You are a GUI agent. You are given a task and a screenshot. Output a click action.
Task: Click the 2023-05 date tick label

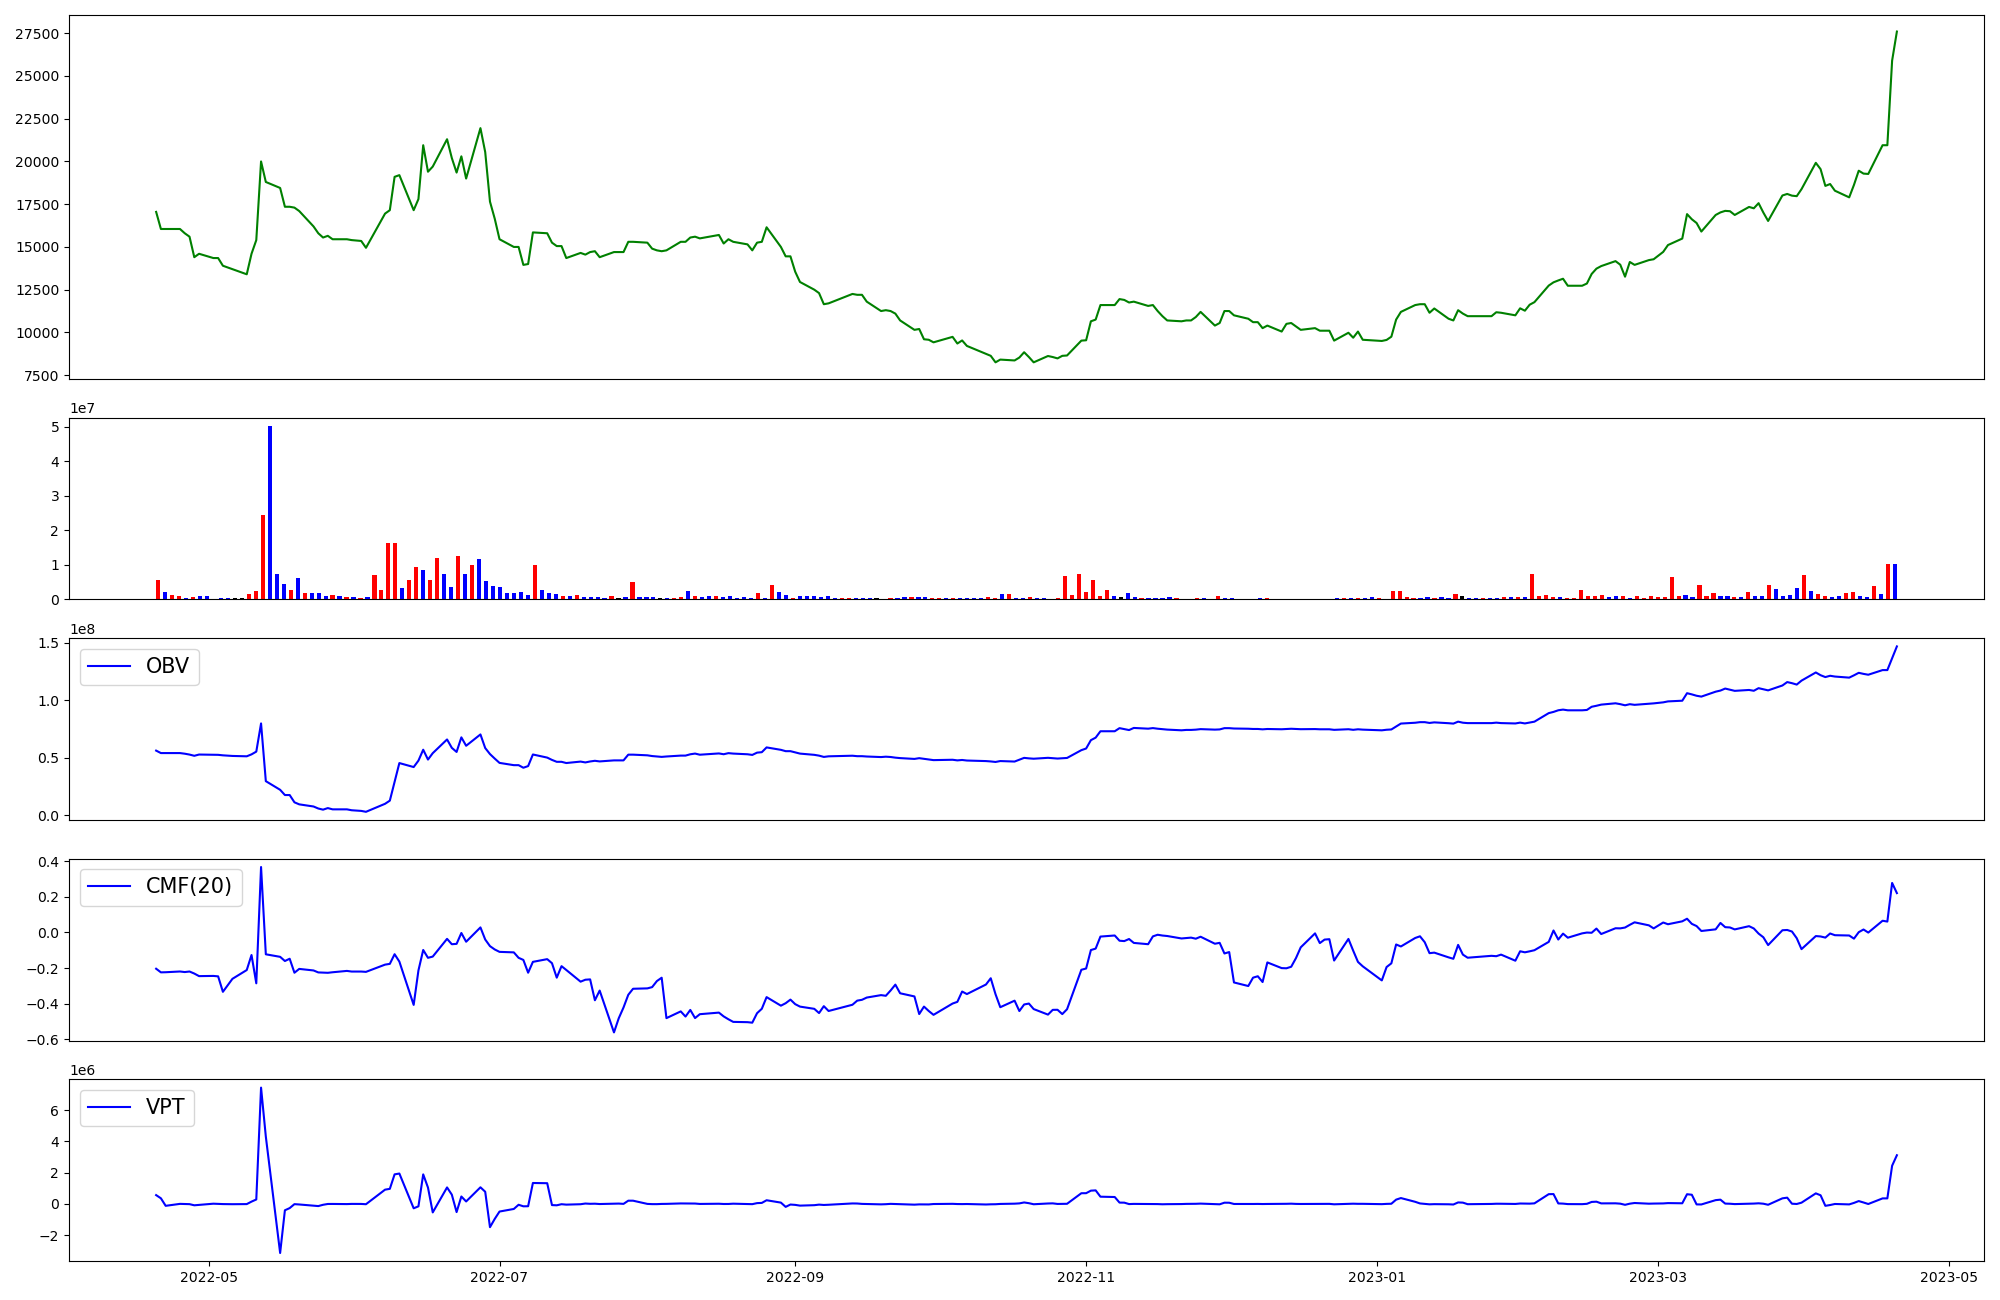click(1949, 1277)
